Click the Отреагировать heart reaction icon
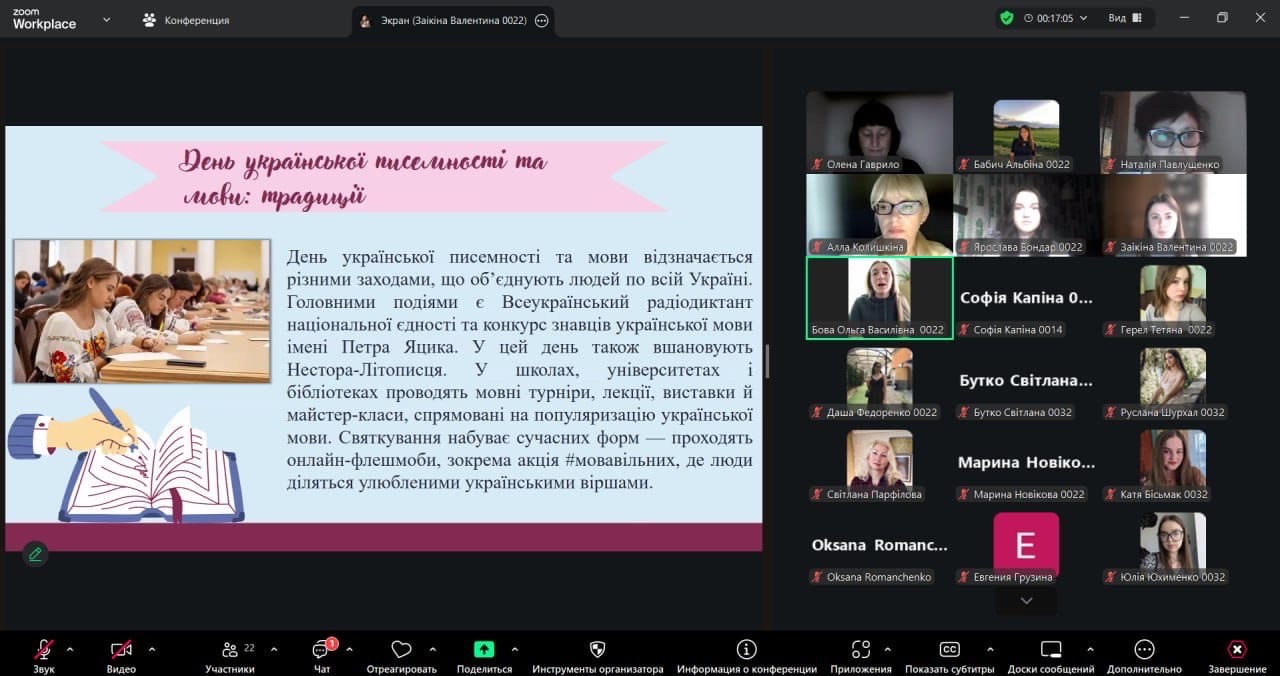This screenshot has width=1280, height=676. pos(401,650)
